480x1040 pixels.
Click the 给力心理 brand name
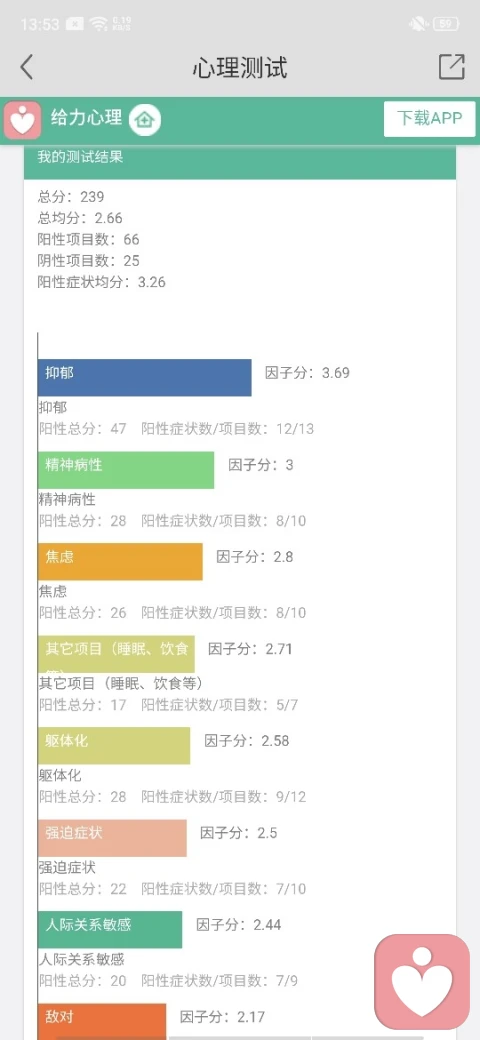tap(86, 117)
